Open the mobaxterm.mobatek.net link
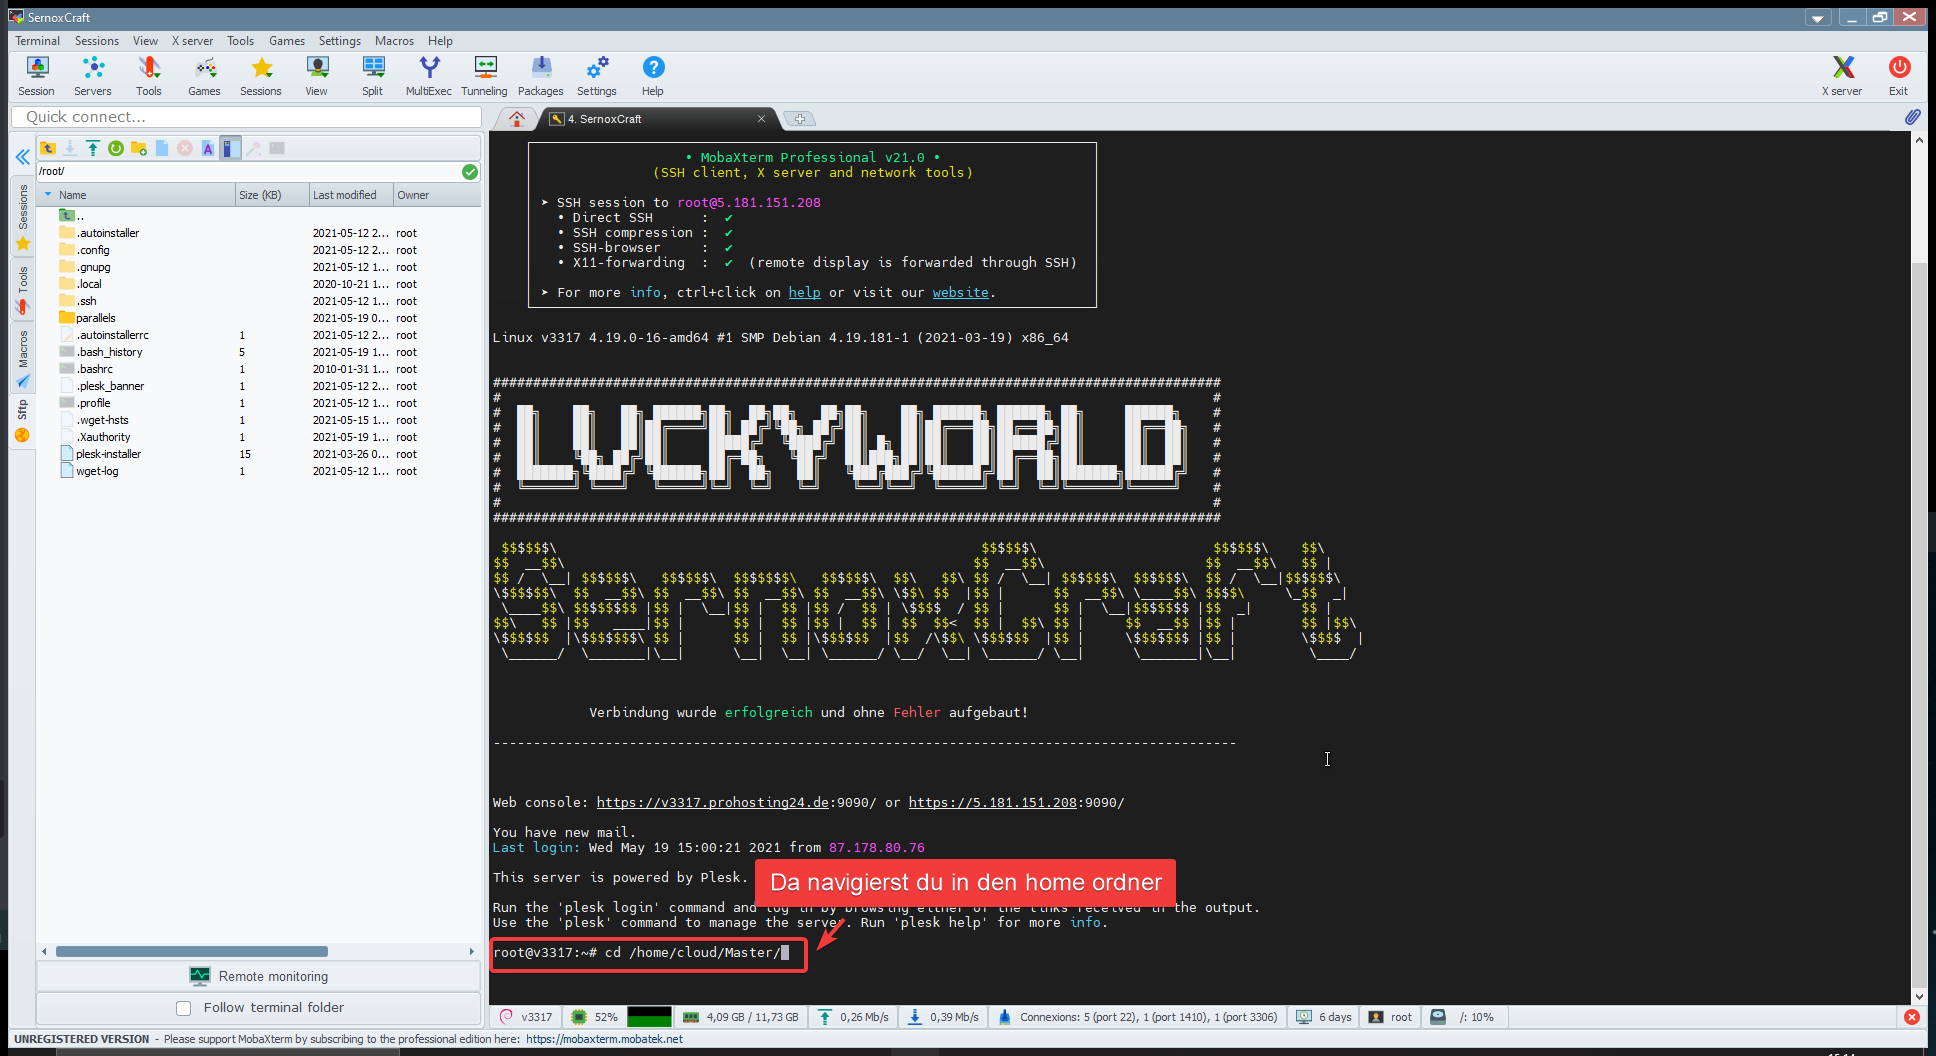1936x1056 pixels. pyautogui.click(x=604, y=1039)
